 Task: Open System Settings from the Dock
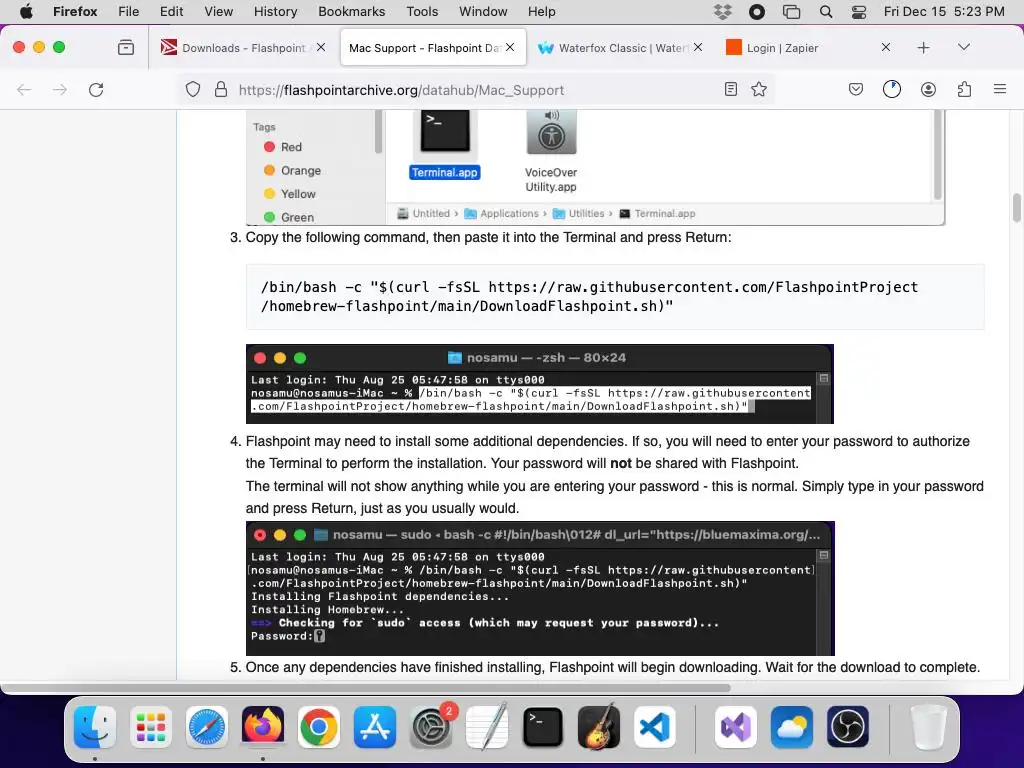tap(431, 727)
